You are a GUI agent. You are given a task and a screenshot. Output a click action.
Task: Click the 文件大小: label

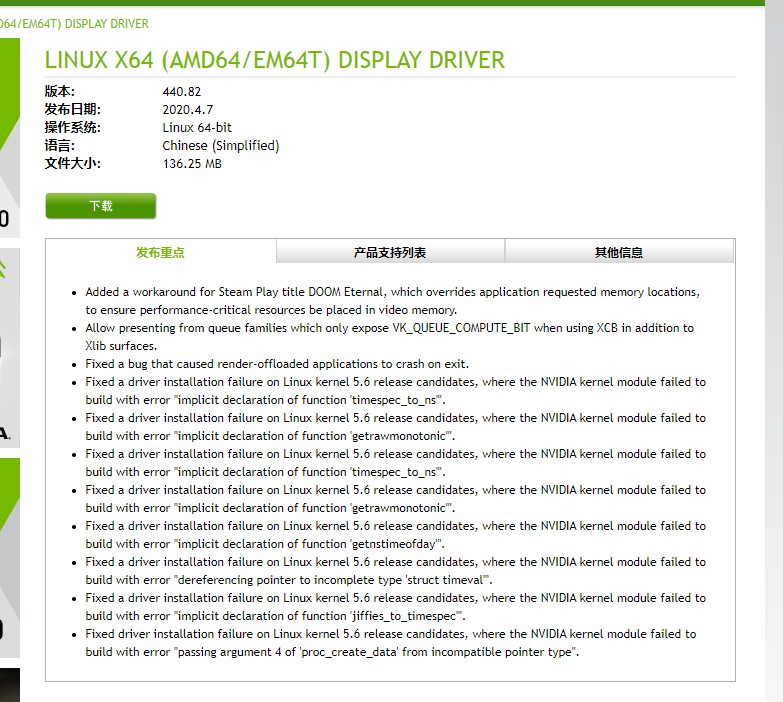click(x=72, y=164)
